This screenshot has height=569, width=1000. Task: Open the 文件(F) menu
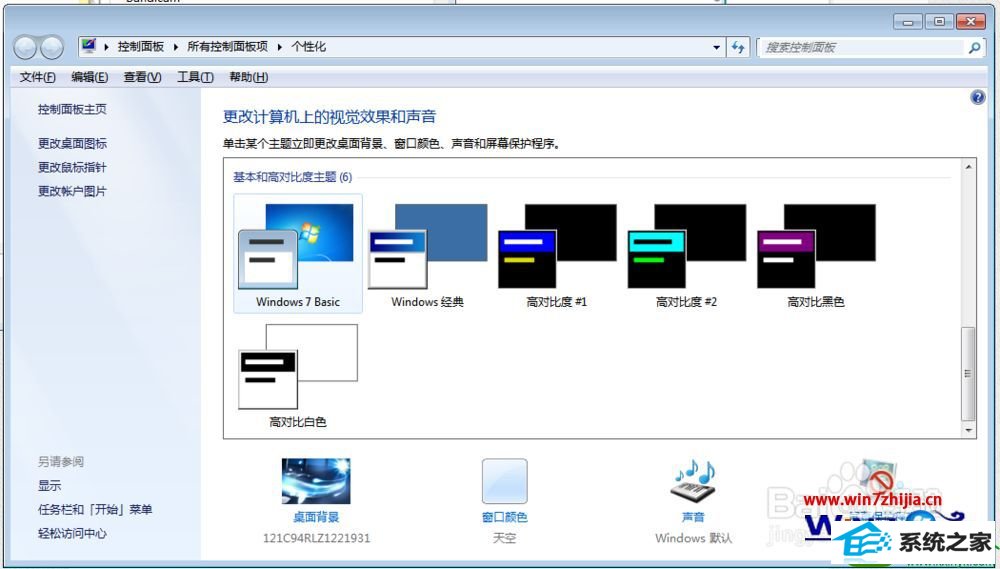(x=38, y=77)
